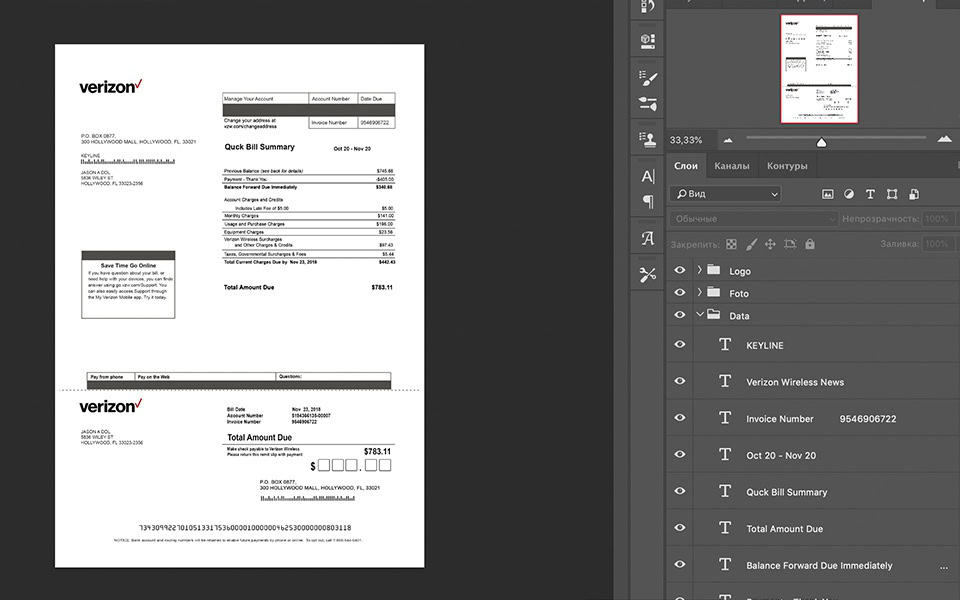This screenshot has height=600, width=960.
Task: Hide the Foto group
Action: click(x=680, y=293)
